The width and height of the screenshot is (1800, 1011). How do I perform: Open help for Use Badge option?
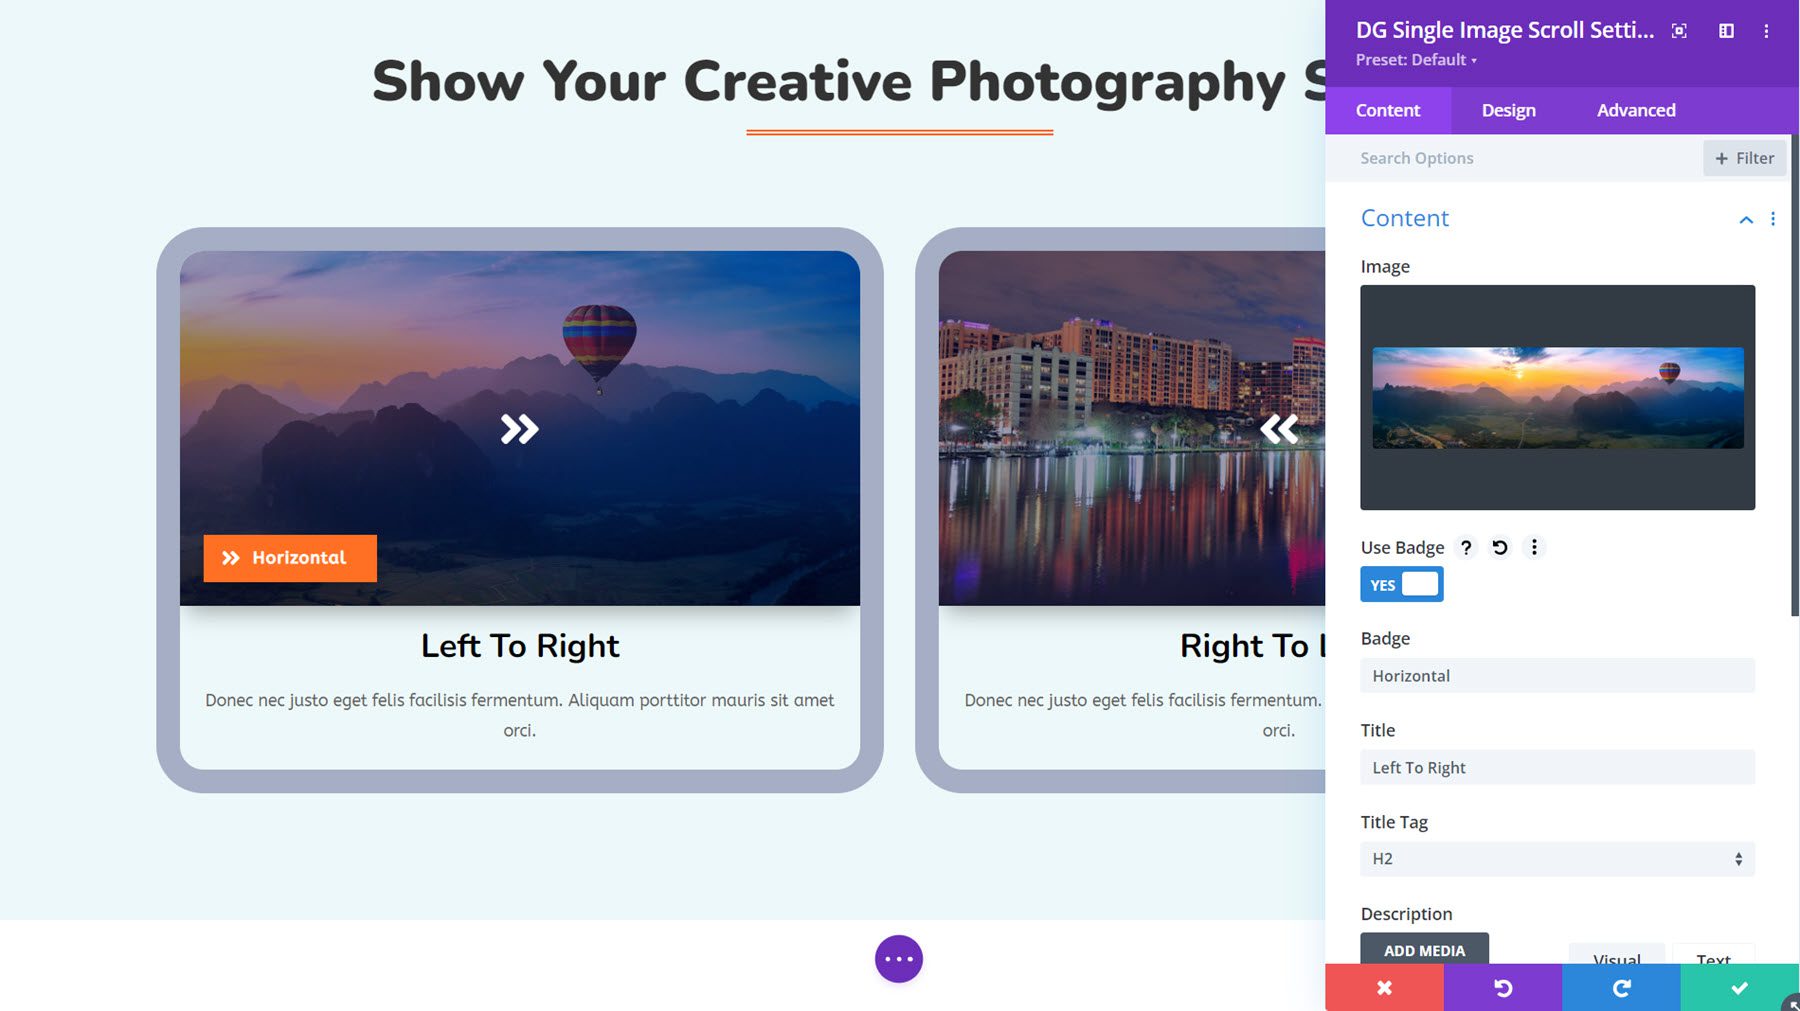coord(1466,548)
